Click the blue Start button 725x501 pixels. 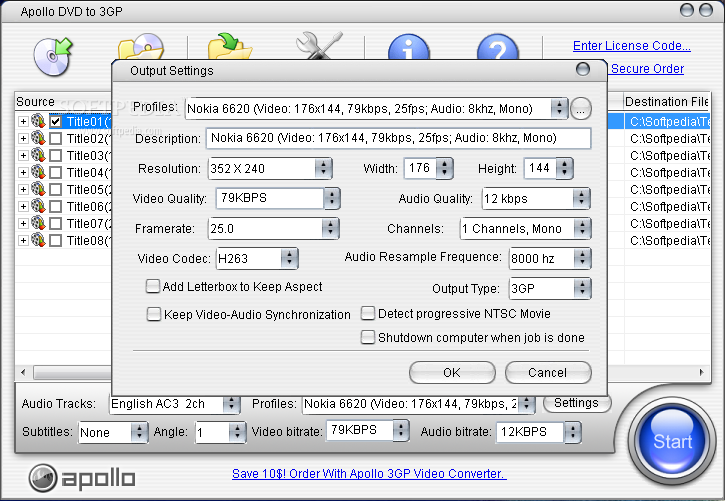(x=672, y=441)
